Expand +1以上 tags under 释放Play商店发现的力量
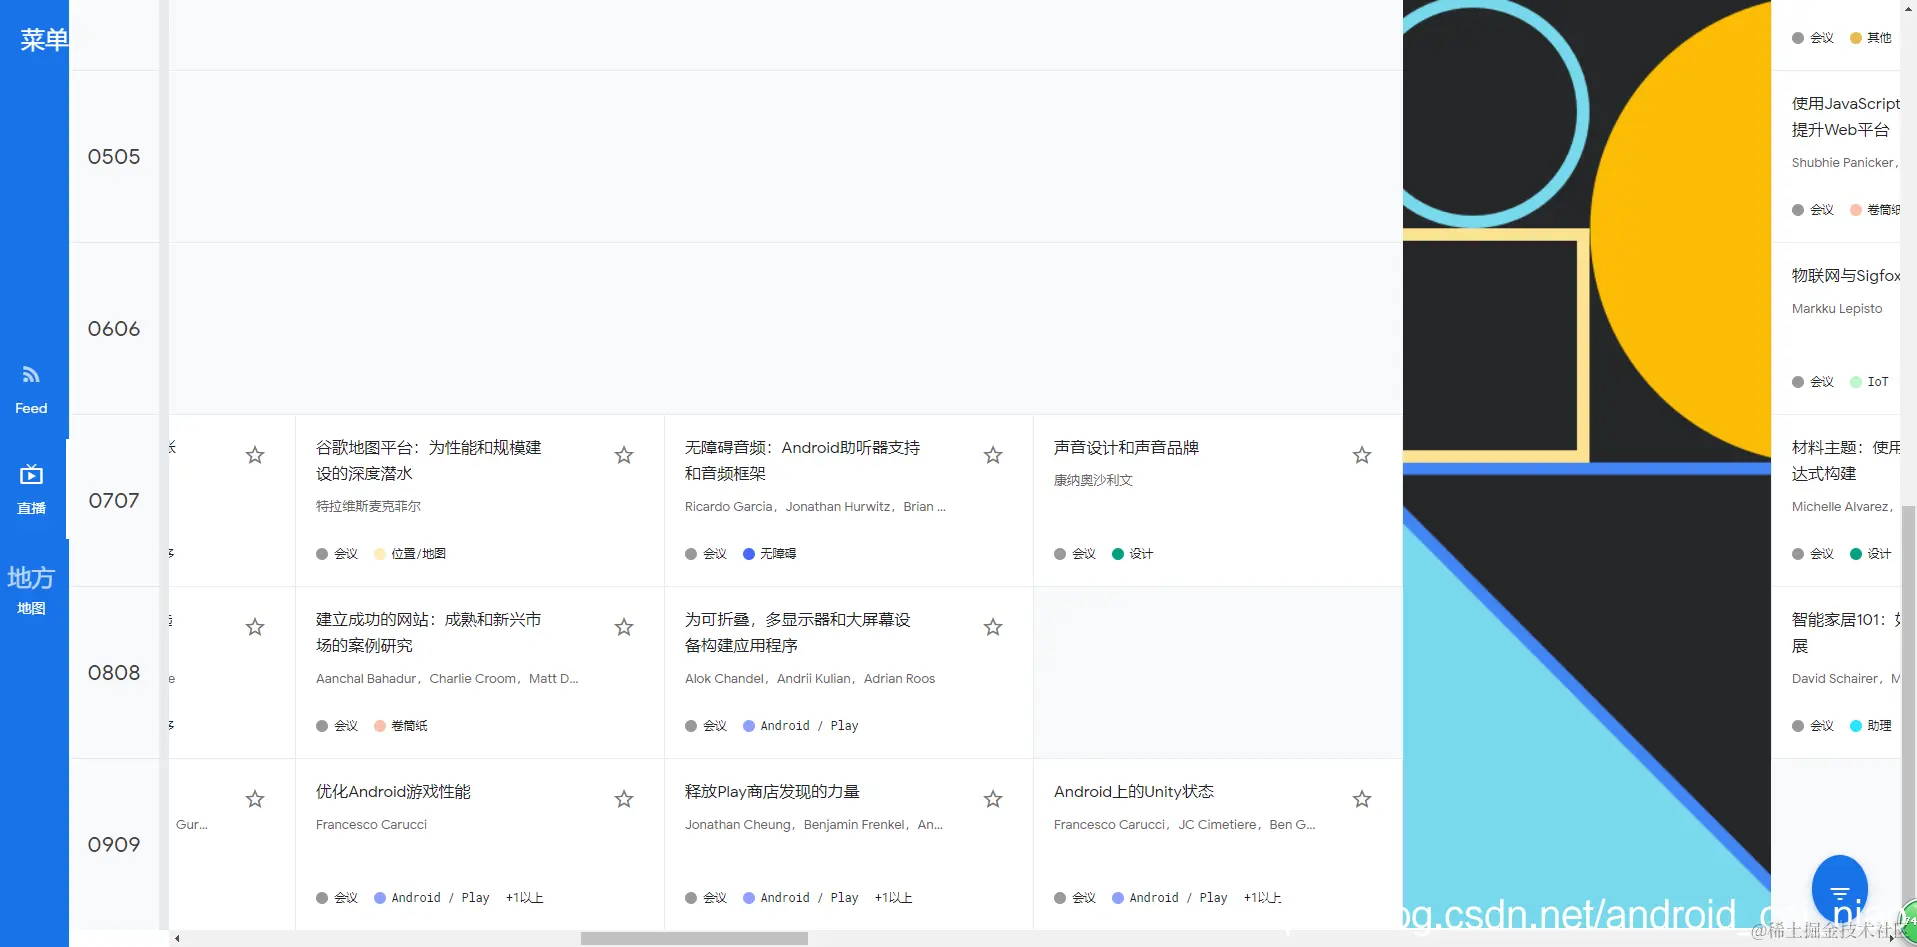This screenshot has height=947, width=1917. pyautogui.click(x=893, y=897)
